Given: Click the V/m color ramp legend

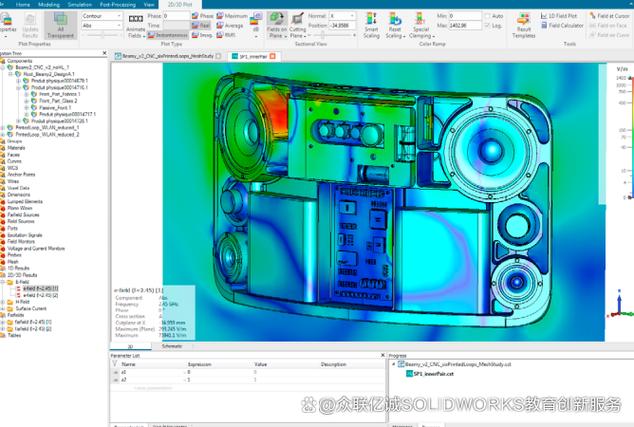Looking at the screenshot, I should point(625,133).
